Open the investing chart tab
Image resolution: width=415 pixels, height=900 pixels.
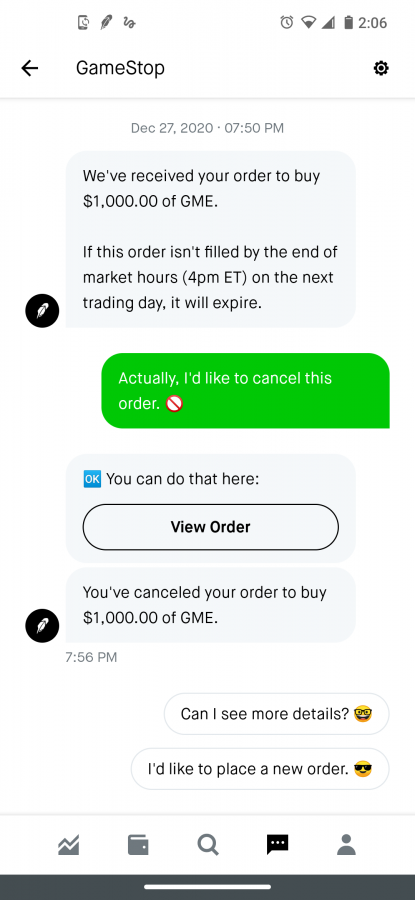68,845
